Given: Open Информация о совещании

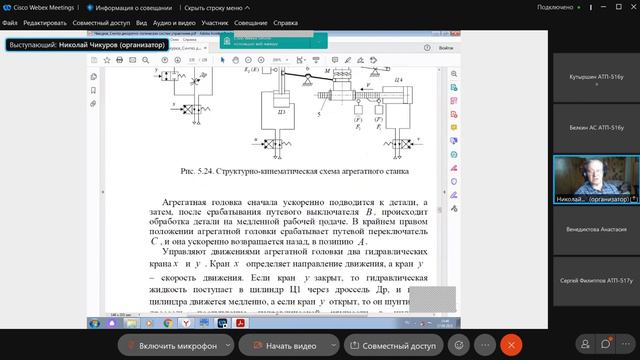Looking at the screenshot, I should (129, 8).
